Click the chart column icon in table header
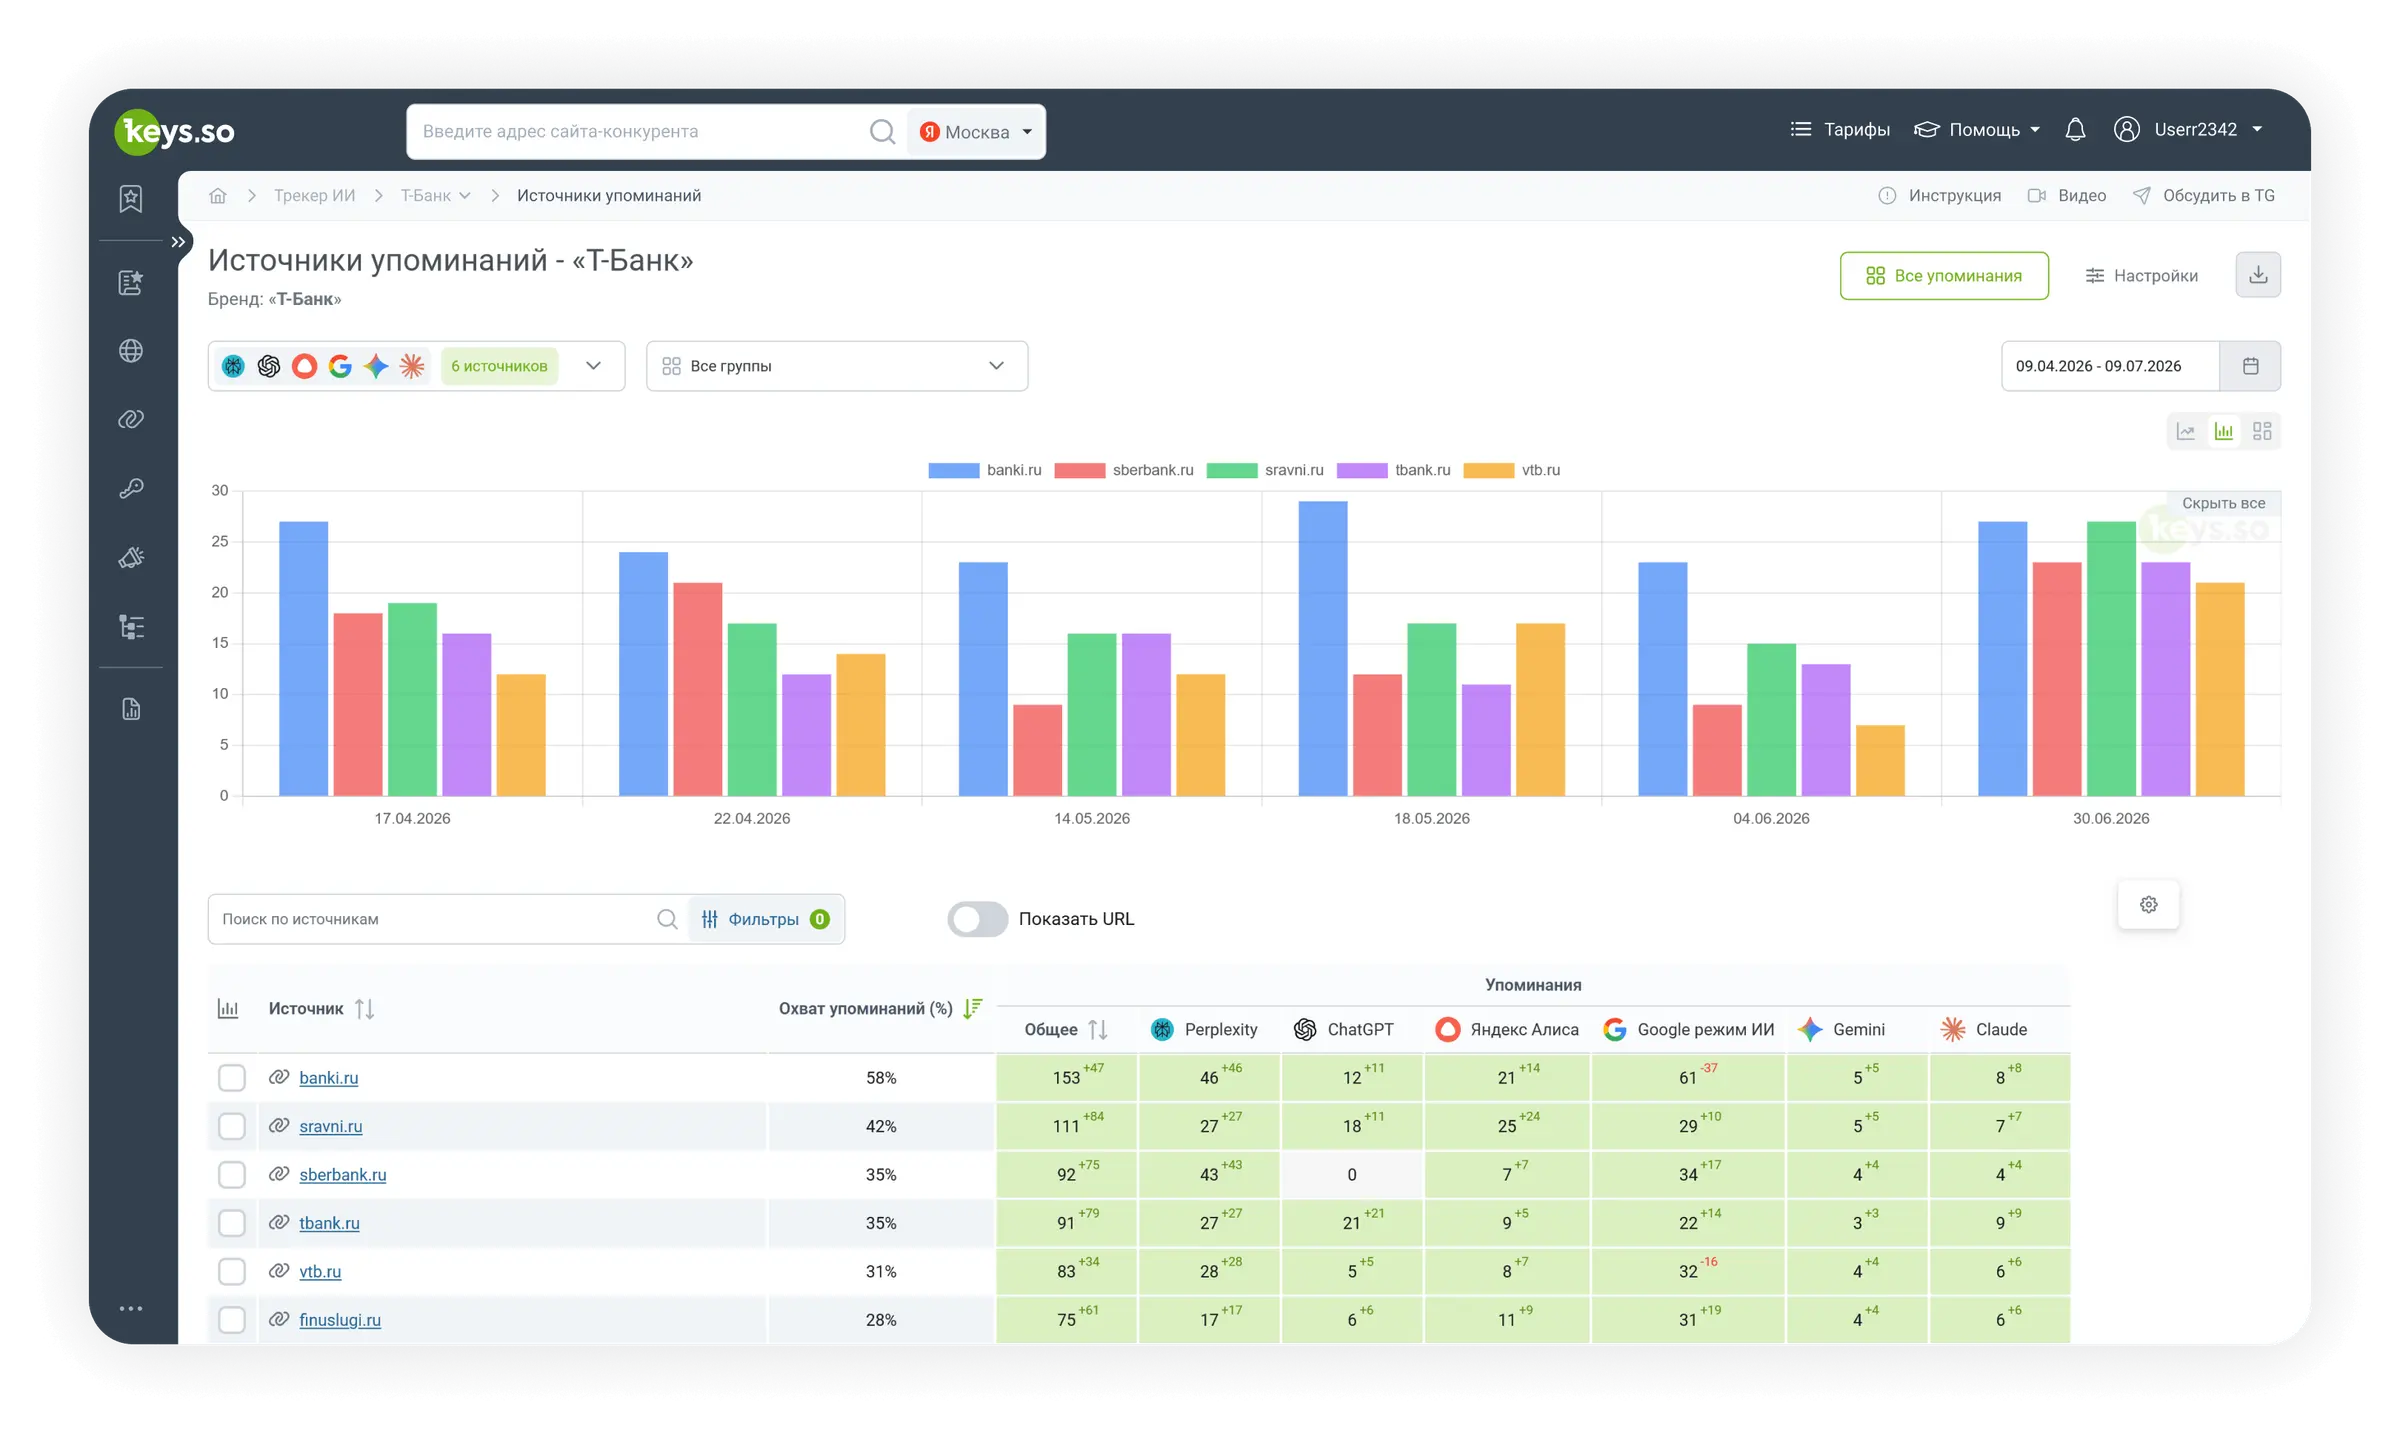The width and height of the screenshot is (2400, 1433). [228, 1009]
